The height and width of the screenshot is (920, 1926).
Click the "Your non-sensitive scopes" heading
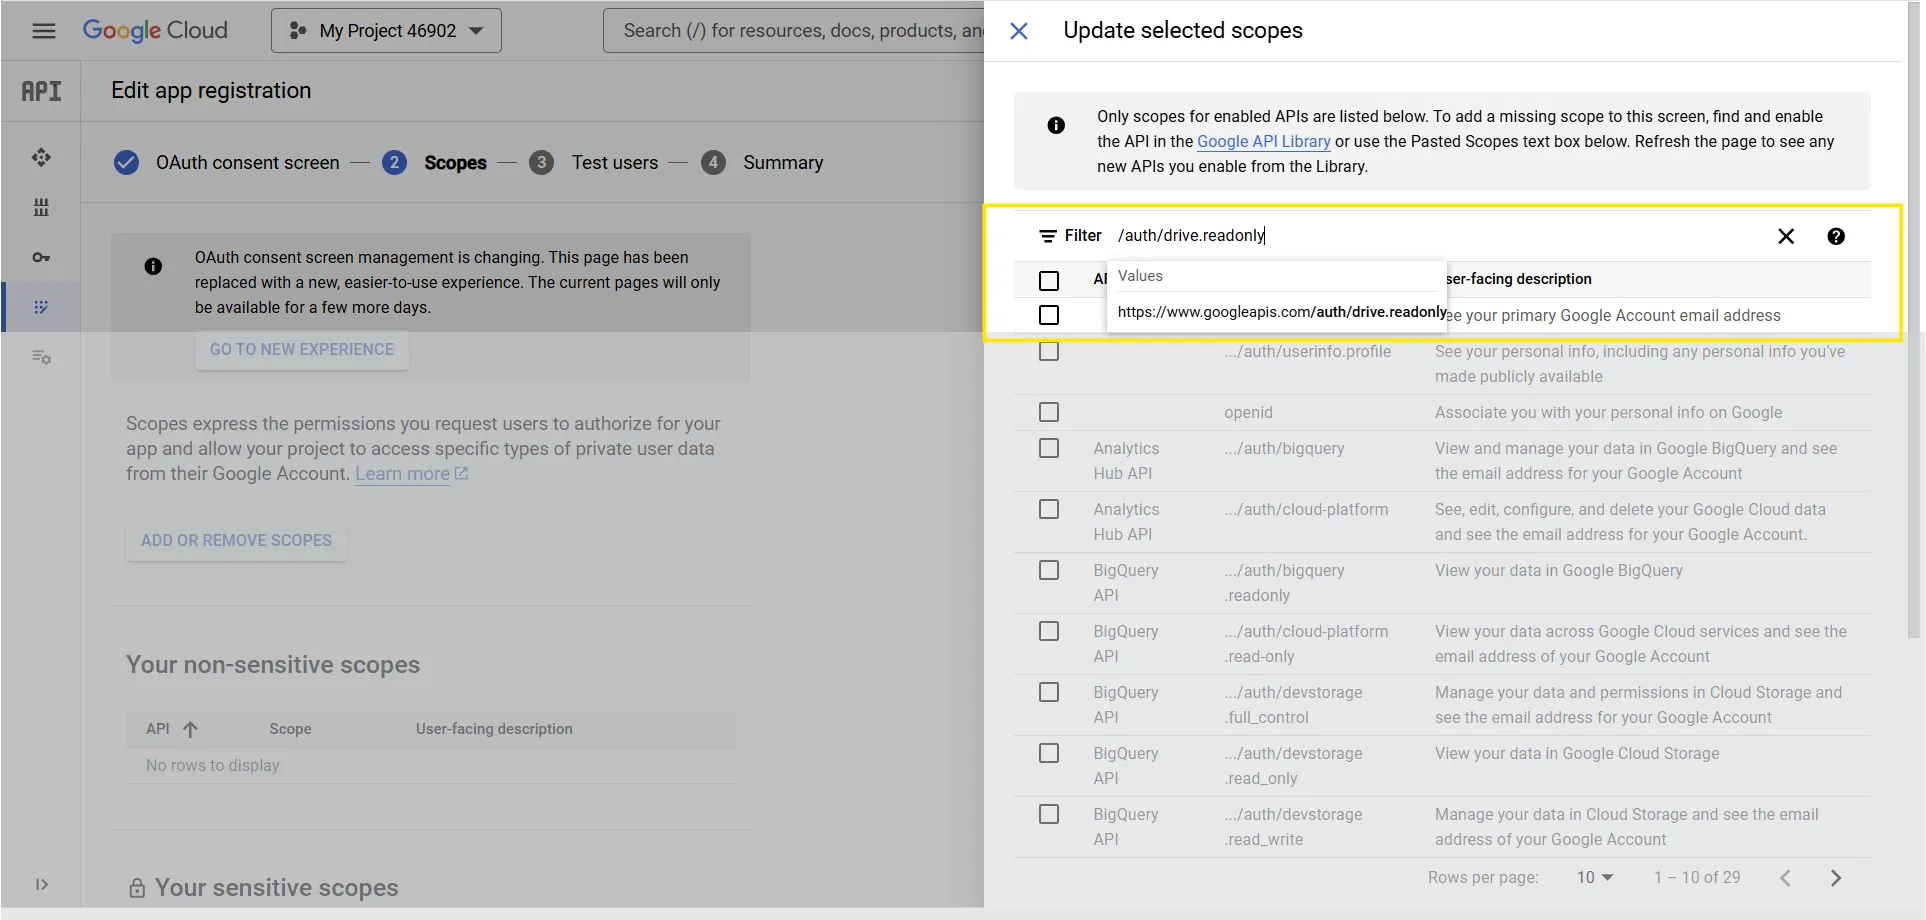pyautogui.click(x=273, y=665)
